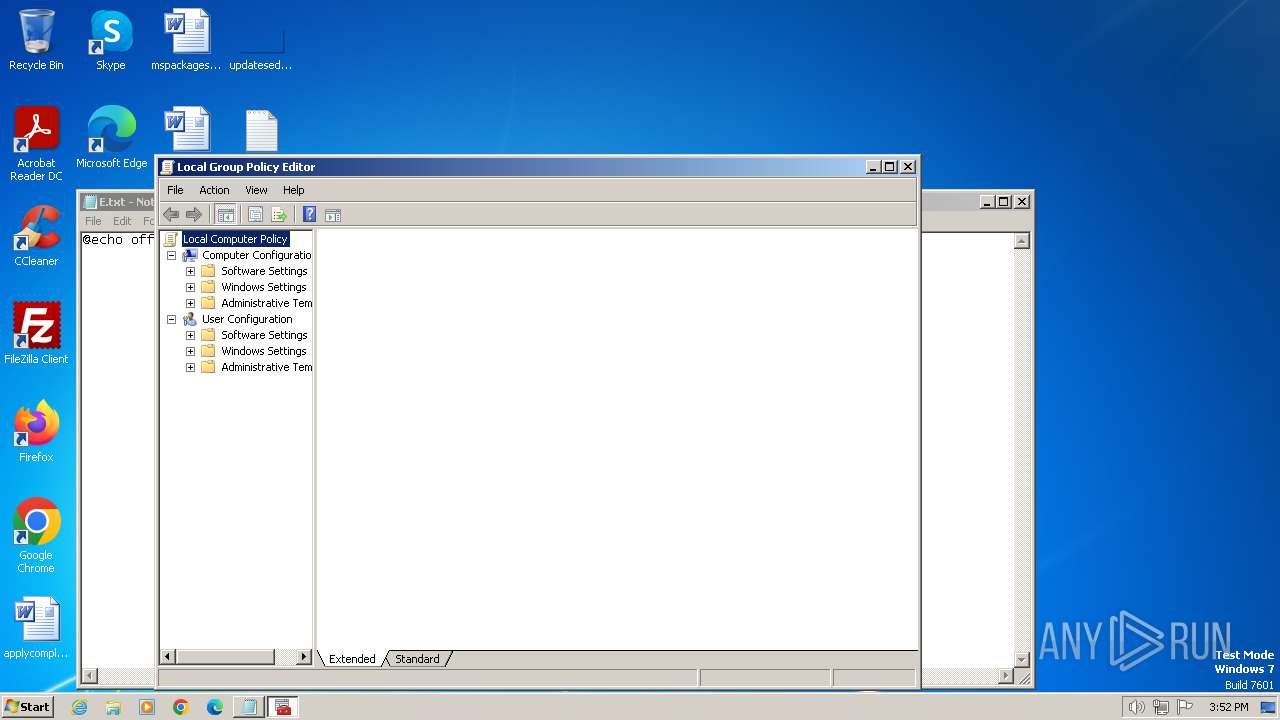The image size is (1280, 720).
Task: Toggle Show/Hide Console Tree toolbar icon
Action: pyautogui.click(x=226, y=214)
